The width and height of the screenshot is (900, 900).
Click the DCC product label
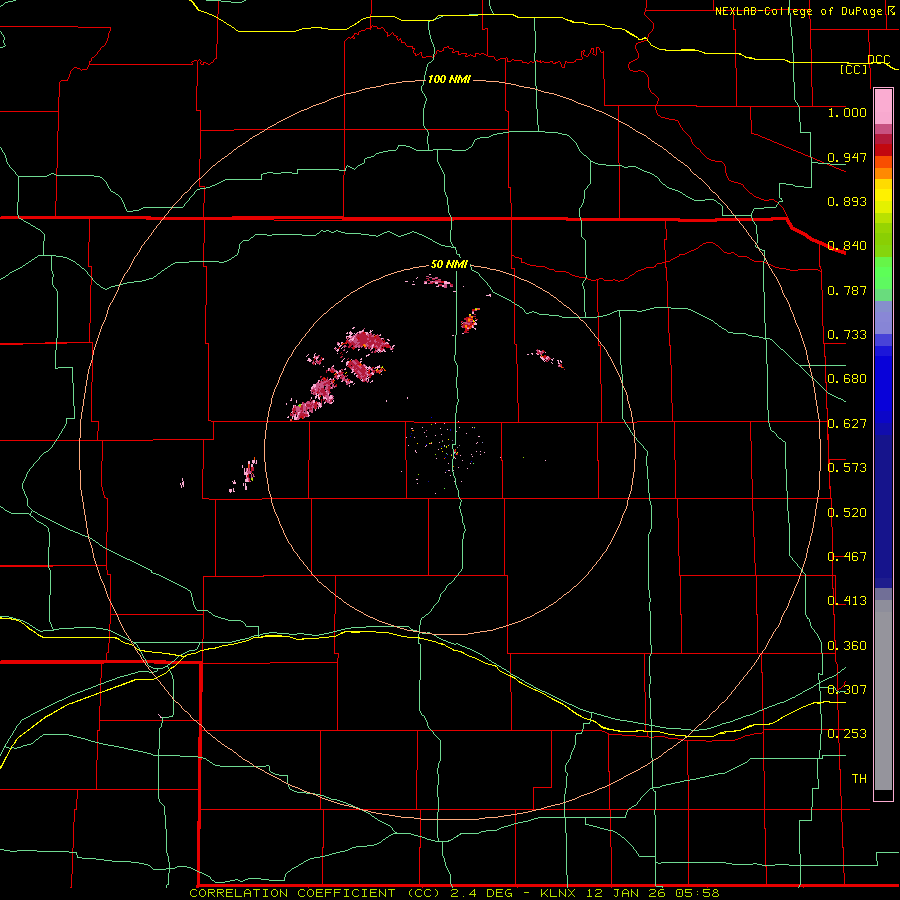point(878,60)
